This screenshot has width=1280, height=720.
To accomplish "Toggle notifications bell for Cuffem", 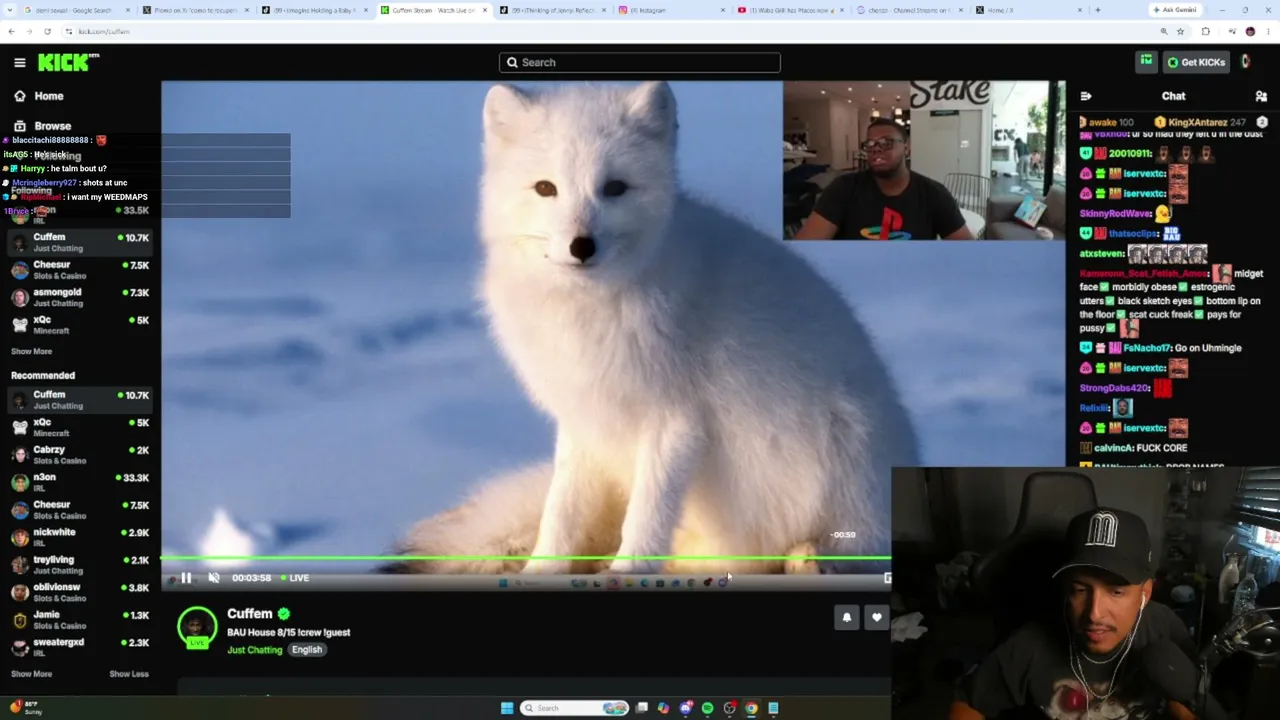I will [847, 617].
